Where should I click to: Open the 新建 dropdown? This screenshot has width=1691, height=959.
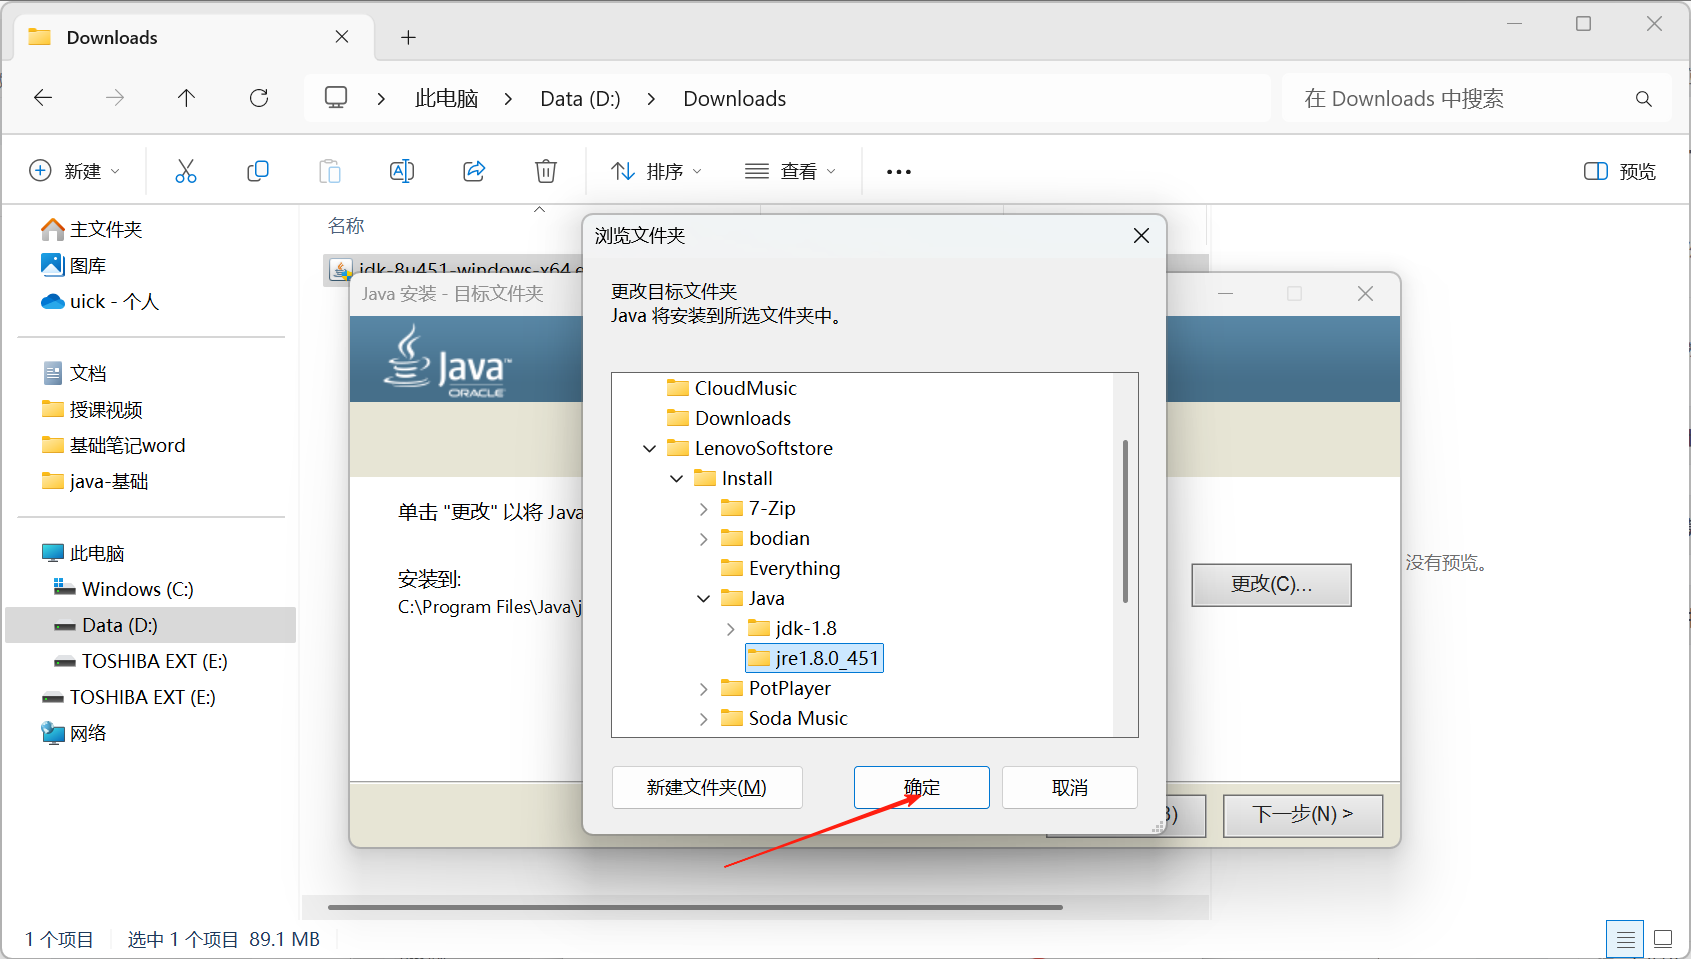click(75, 171)
